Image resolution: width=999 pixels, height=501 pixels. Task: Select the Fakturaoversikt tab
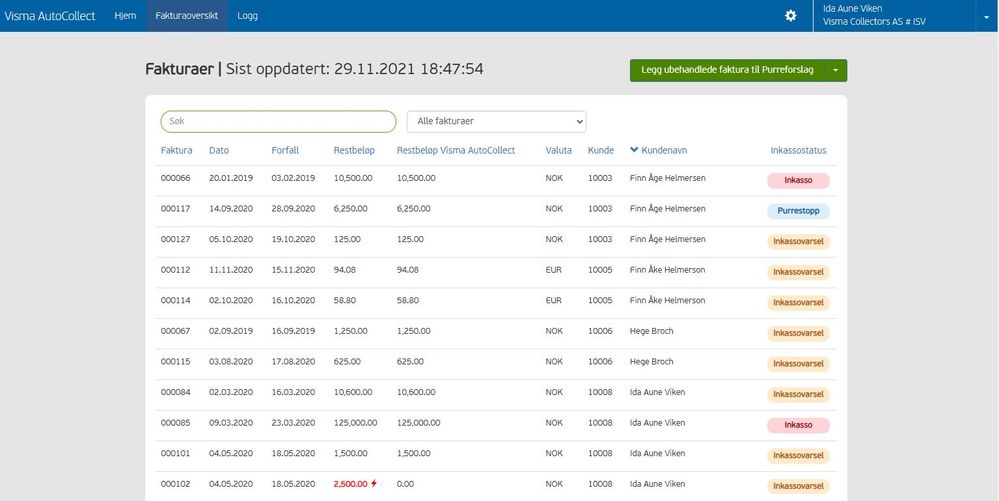click(187, 16)
